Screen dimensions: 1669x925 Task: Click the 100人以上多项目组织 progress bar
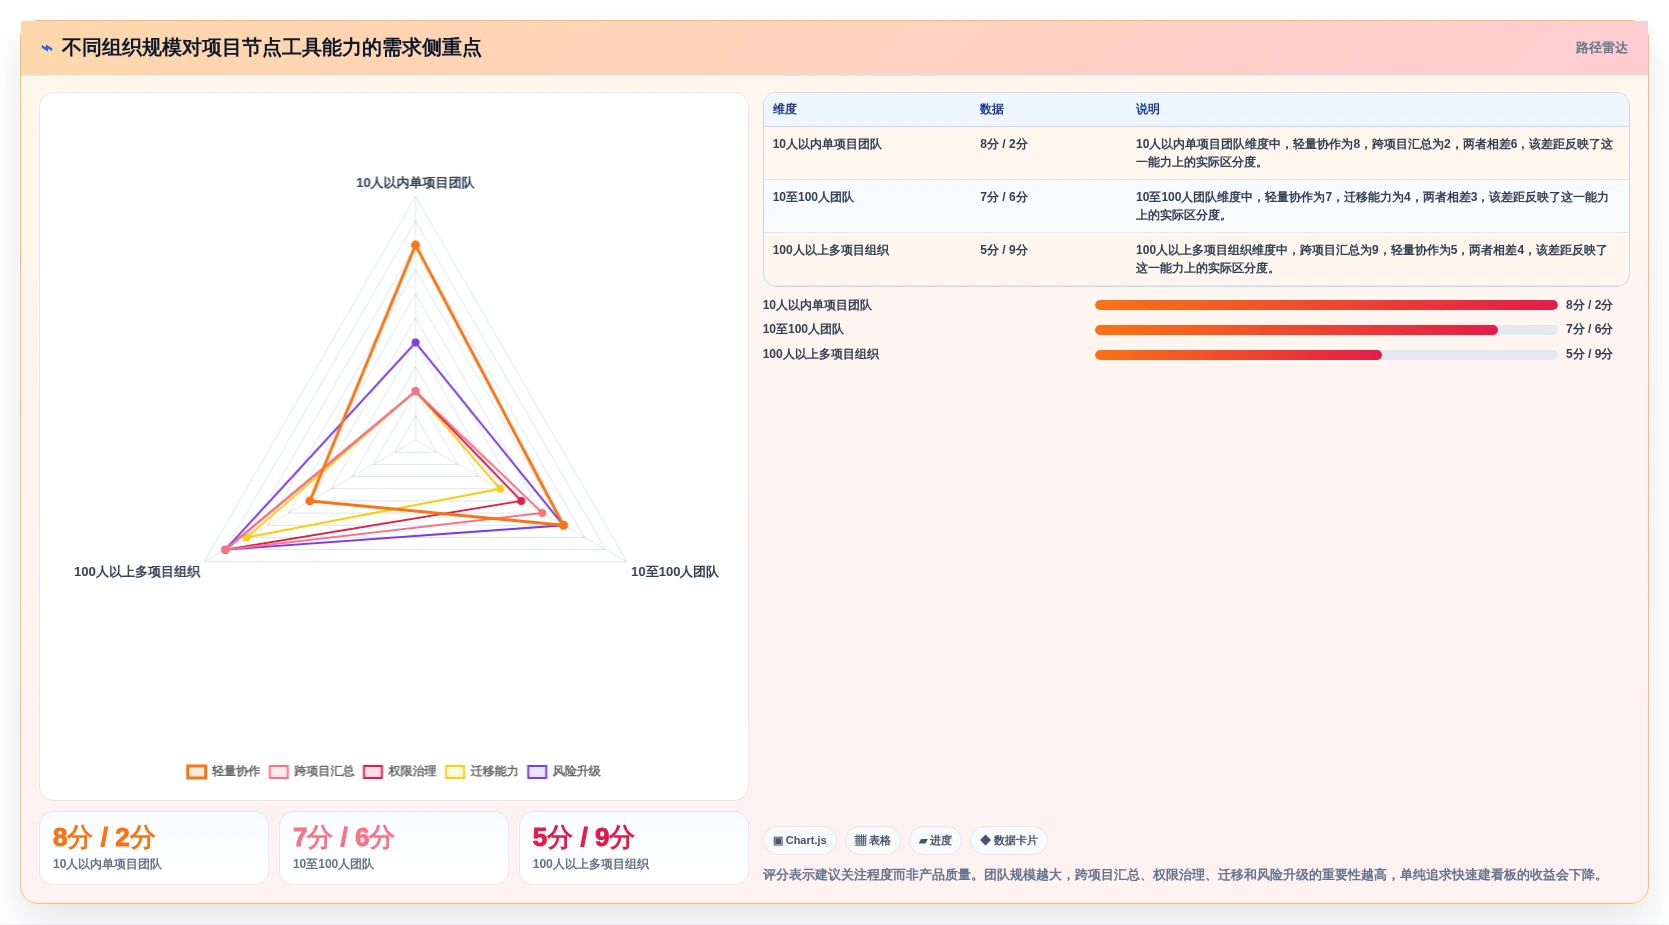pos(1326,355)
